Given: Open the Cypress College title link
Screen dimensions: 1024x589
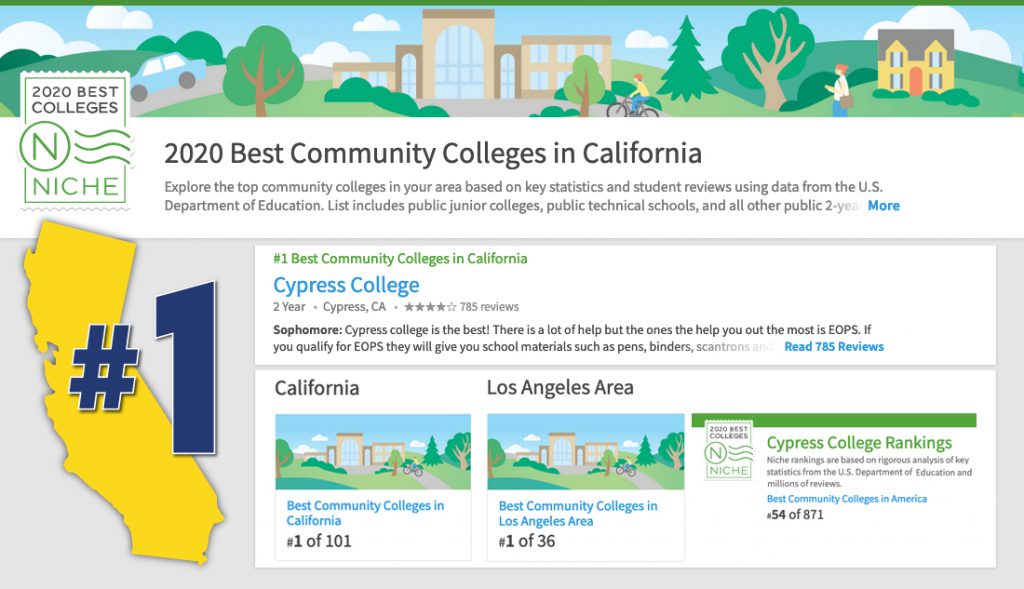Looking at the screenshot, I should click(346, 285).
